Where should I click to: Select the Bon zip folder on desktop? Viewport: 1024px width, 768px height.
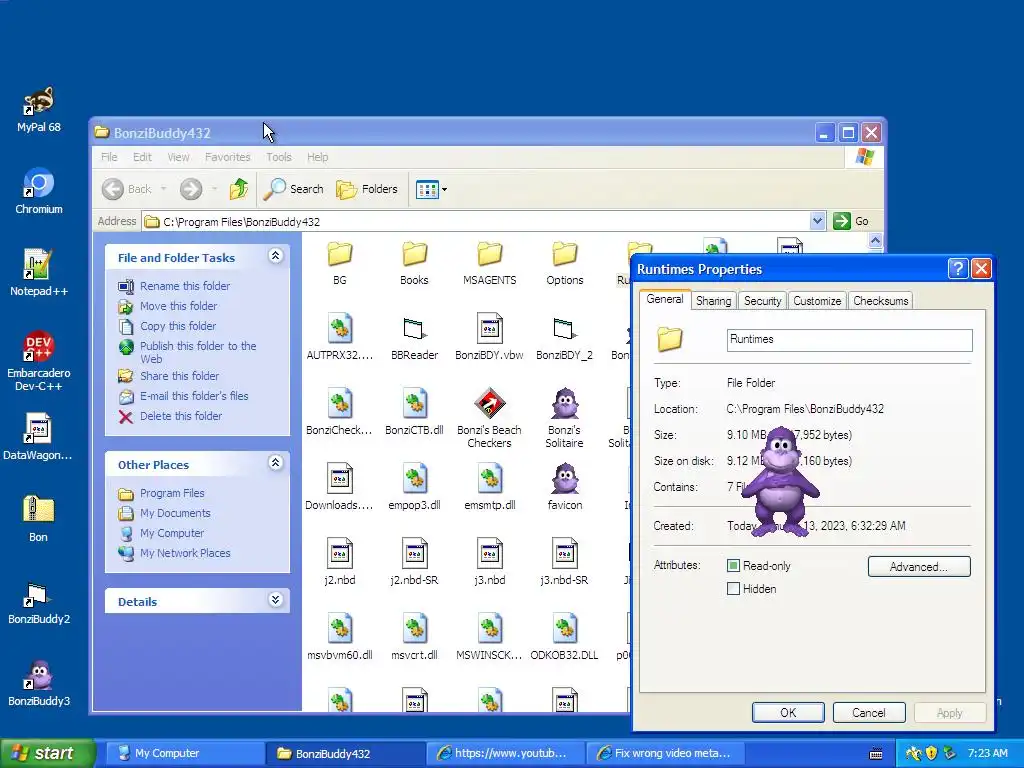pos(38,519)
